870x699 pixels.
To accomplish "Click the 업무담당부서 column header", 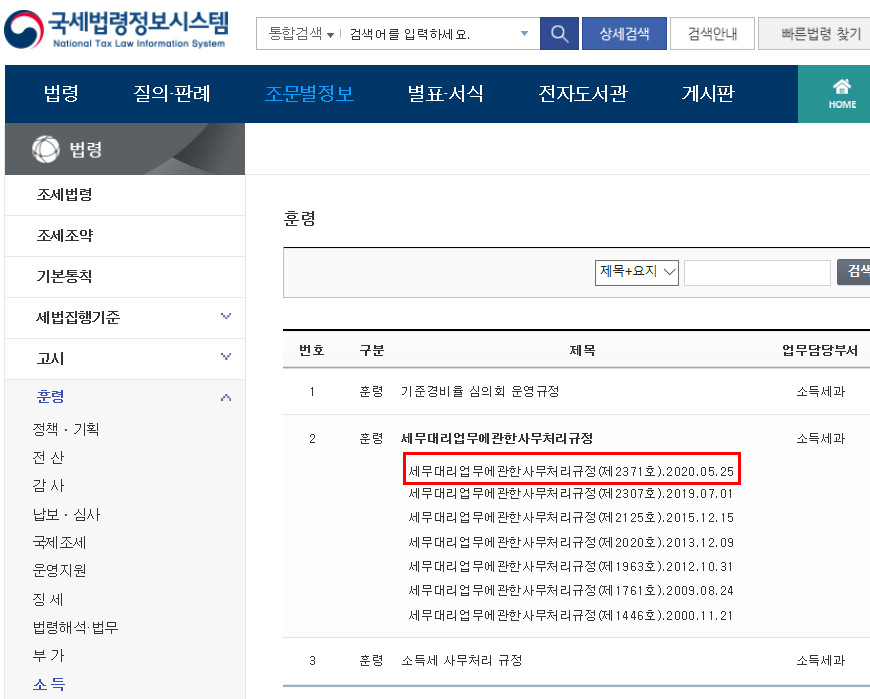I will (x=820, y=351).
